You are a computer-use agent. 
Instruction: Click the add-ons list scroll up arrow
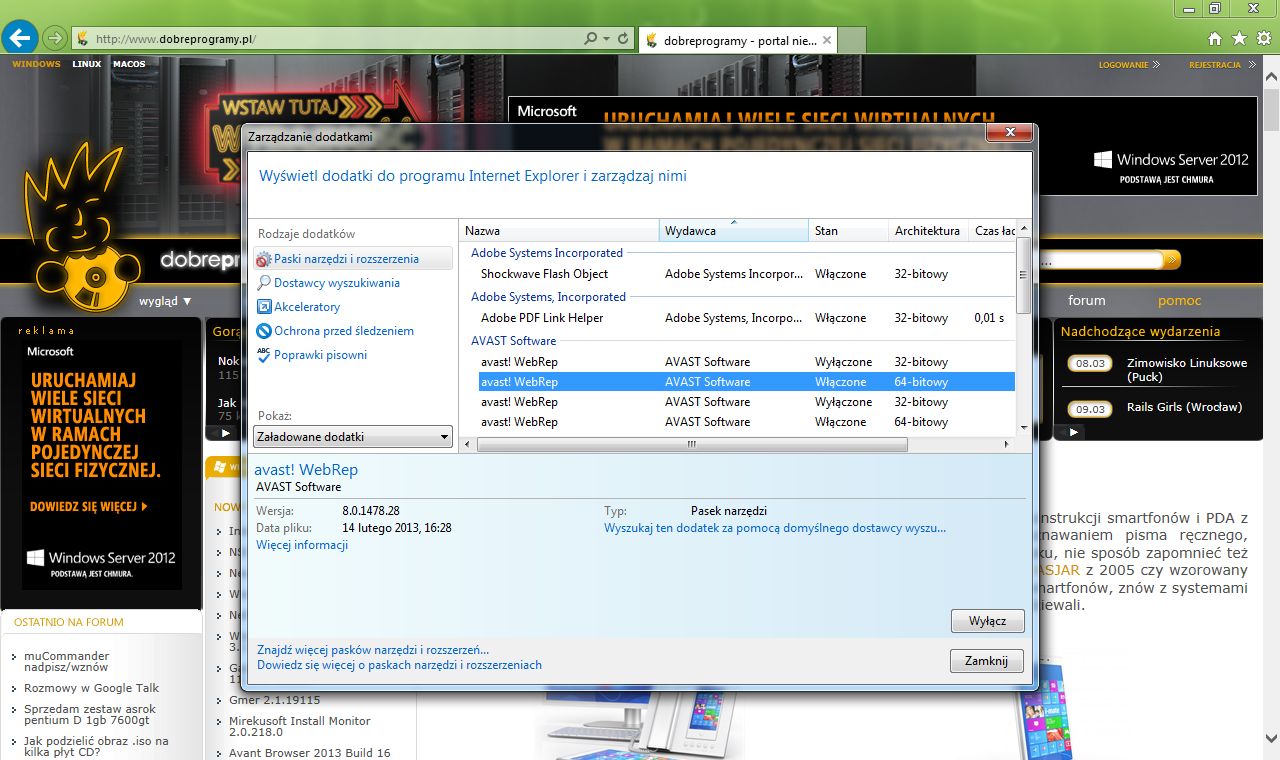click(x=1023, y=228)
